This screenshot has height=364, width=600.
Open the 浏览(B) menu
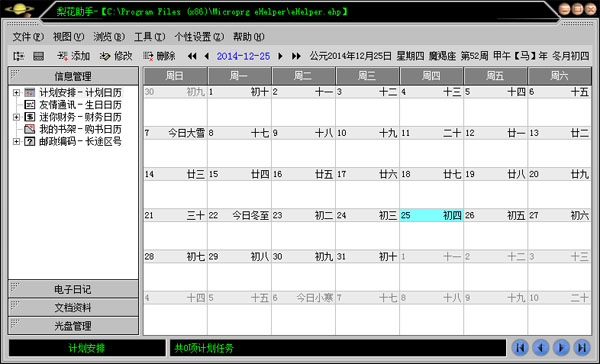pos(109,37)
